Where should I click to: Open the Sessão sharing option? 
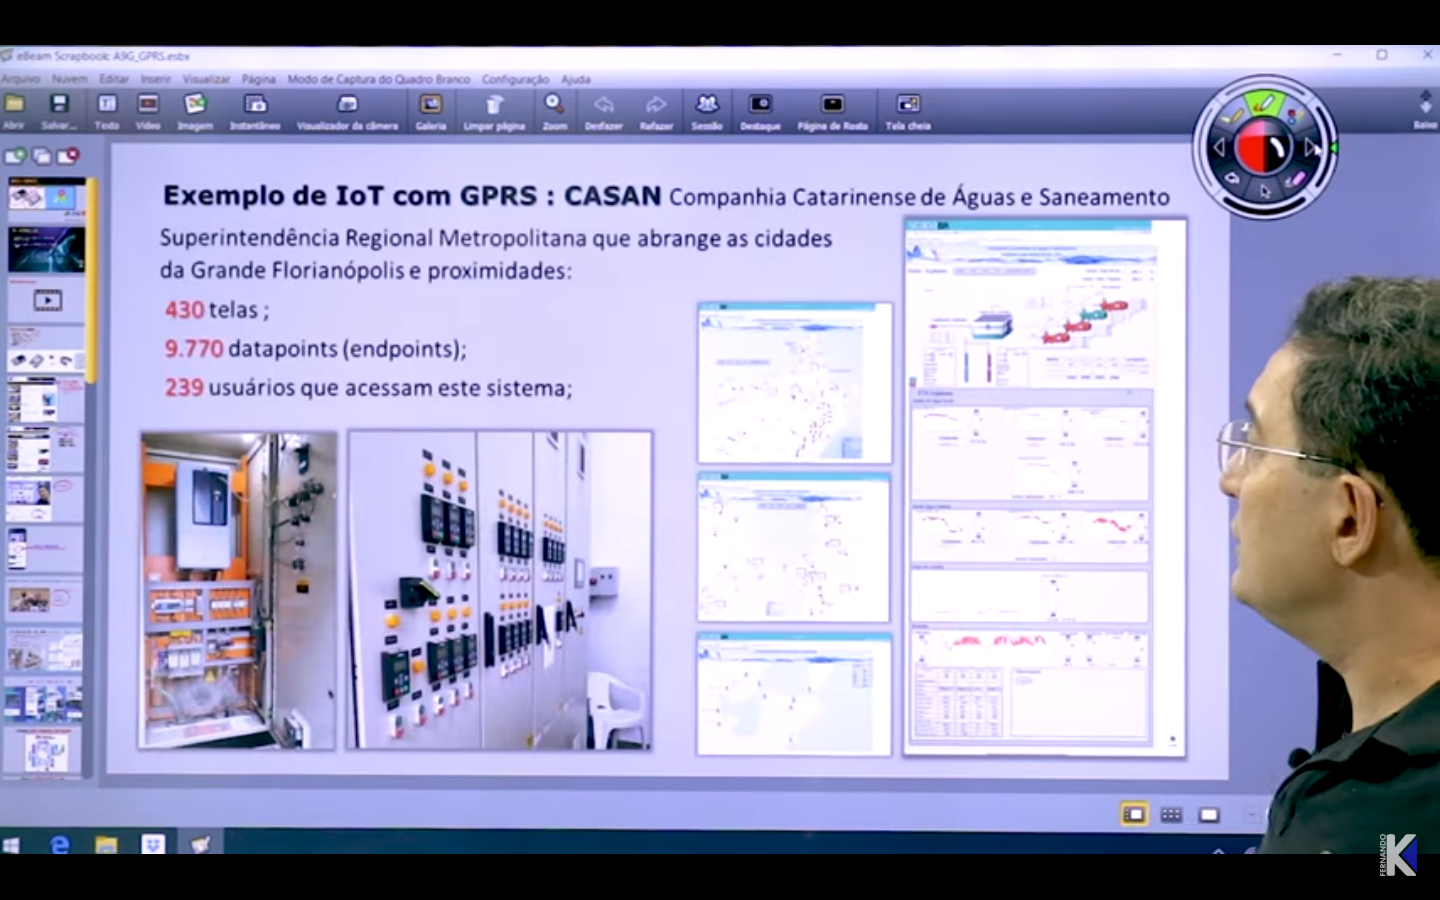pyautogui.click(x=707, y=110)
